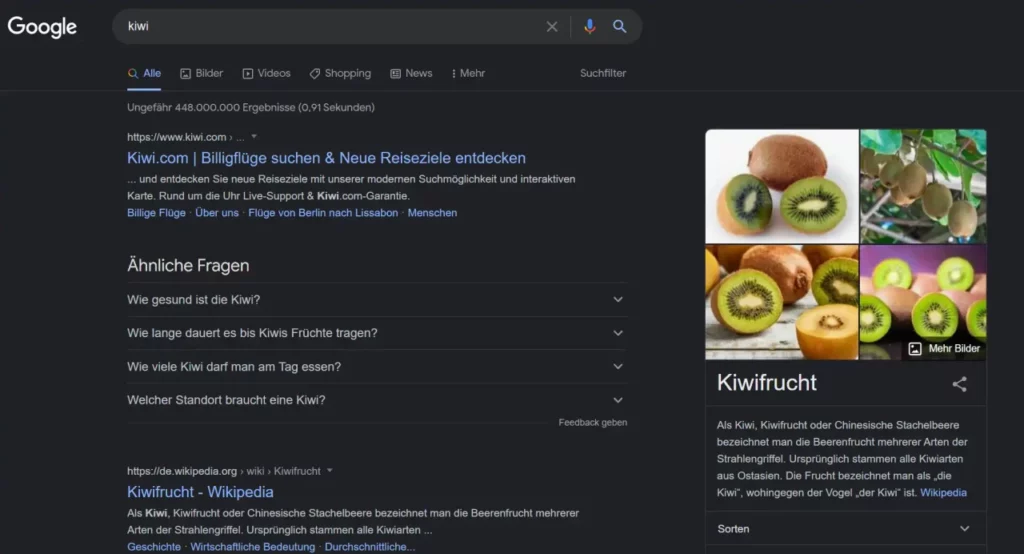
Task: Open the Durchschnittliche... sitelink
Action: [370, 547]
